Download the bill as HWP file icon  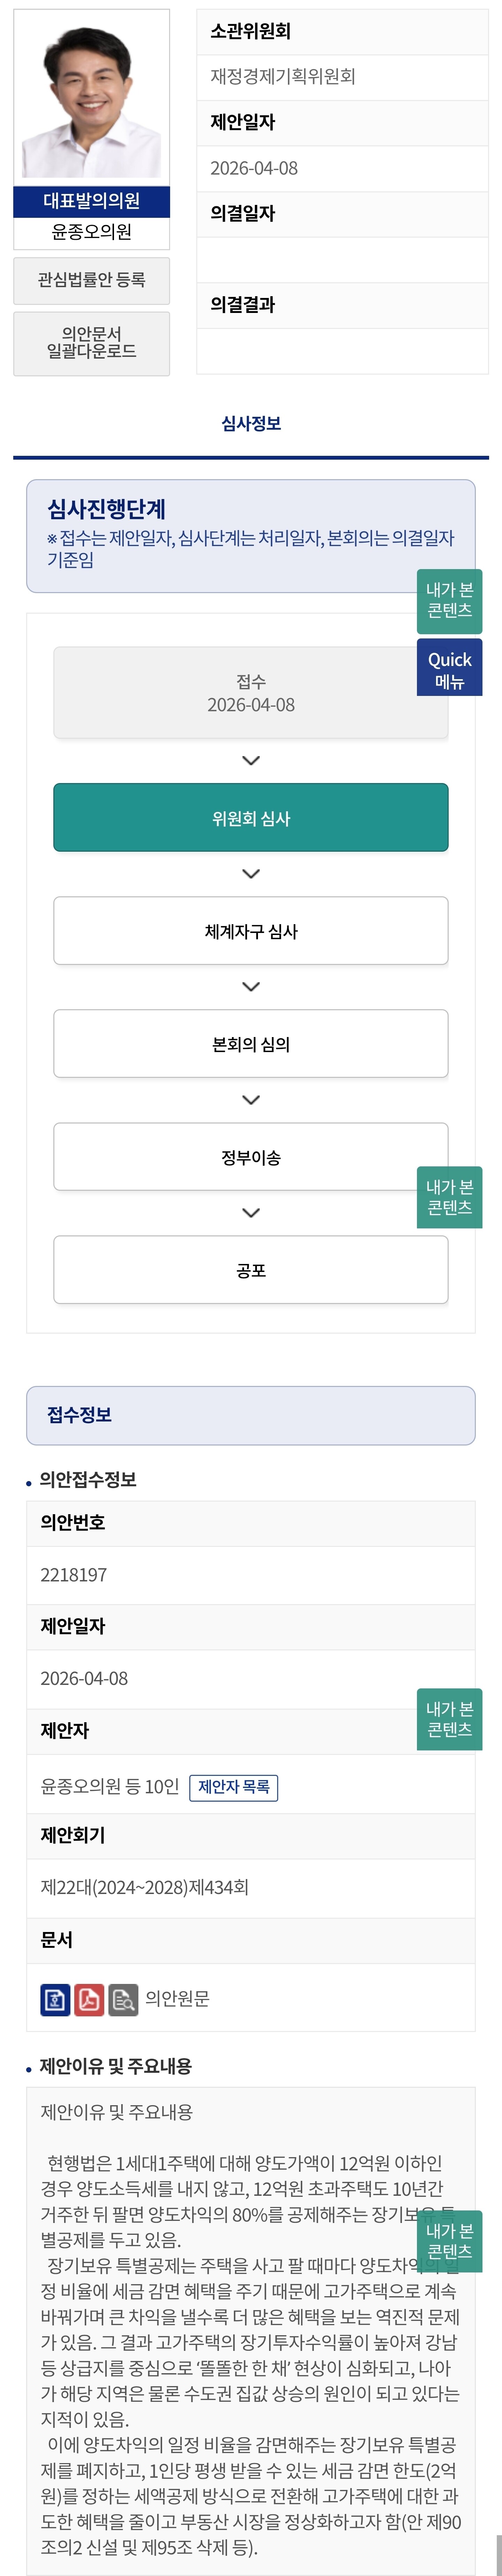point(55,1998)
